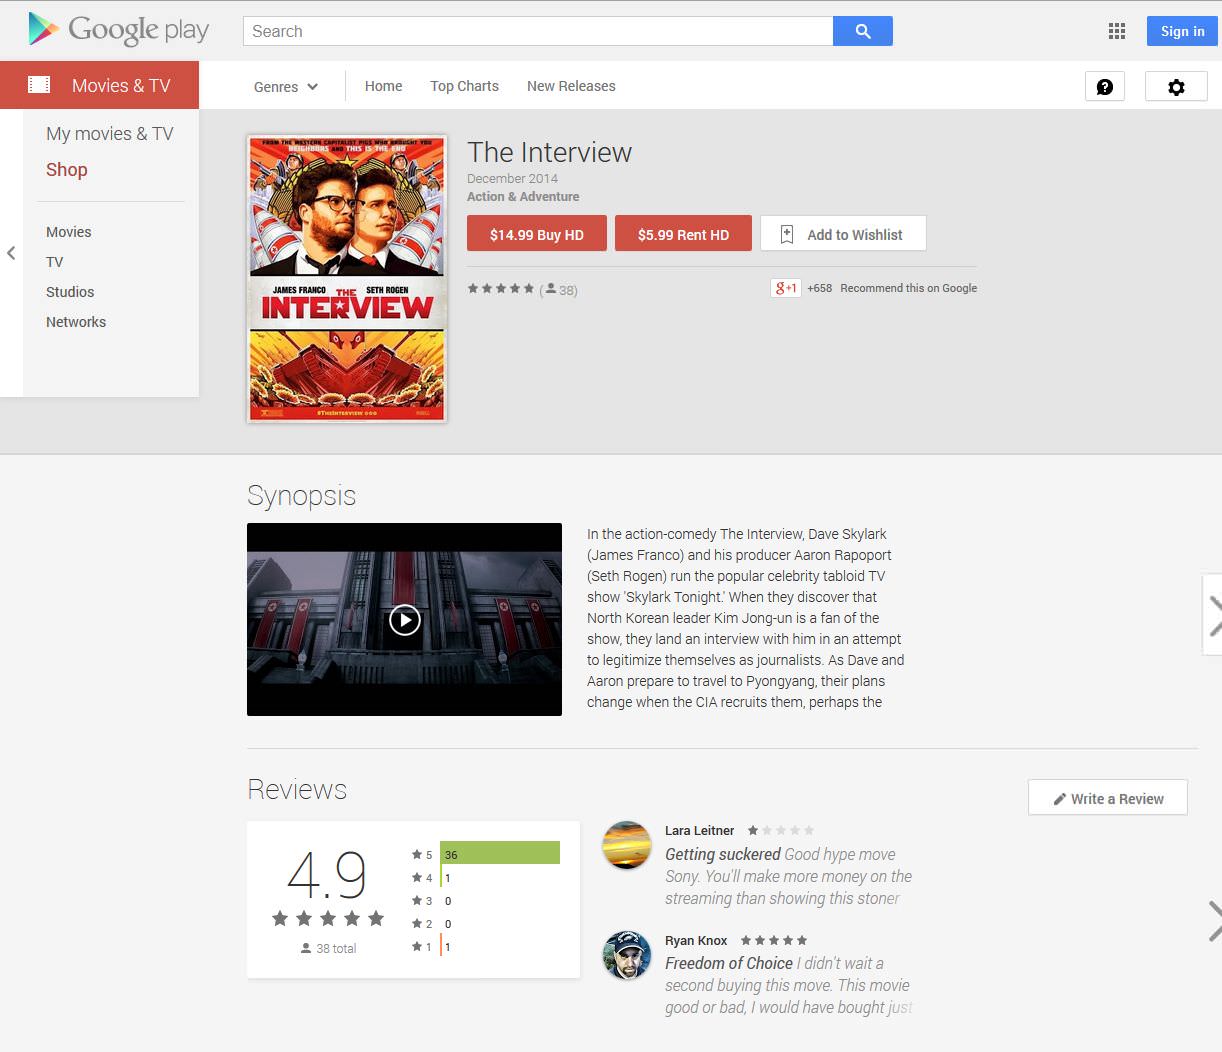
Task: Click next arrow beside the synopsis
Action: 1213,615
